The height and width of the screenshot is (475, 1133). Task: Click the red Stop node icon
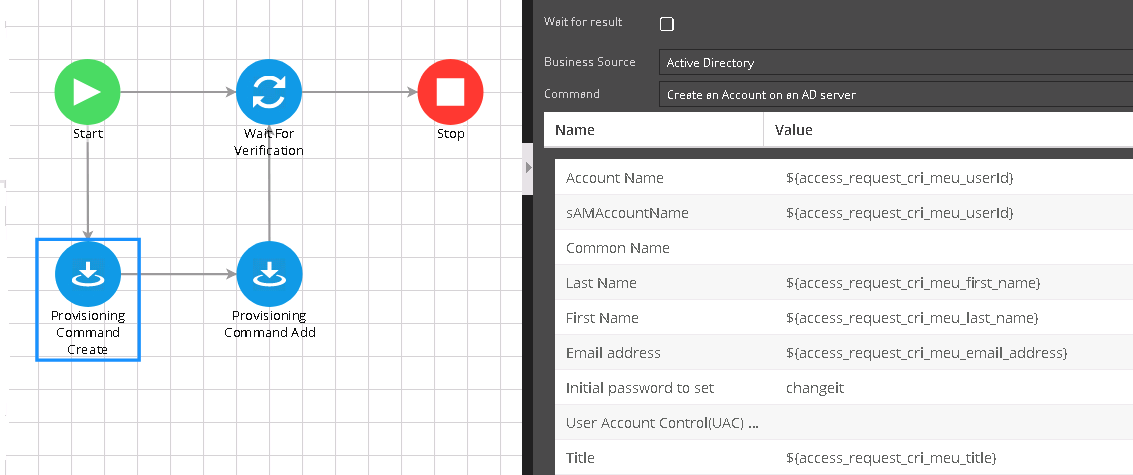450,92
